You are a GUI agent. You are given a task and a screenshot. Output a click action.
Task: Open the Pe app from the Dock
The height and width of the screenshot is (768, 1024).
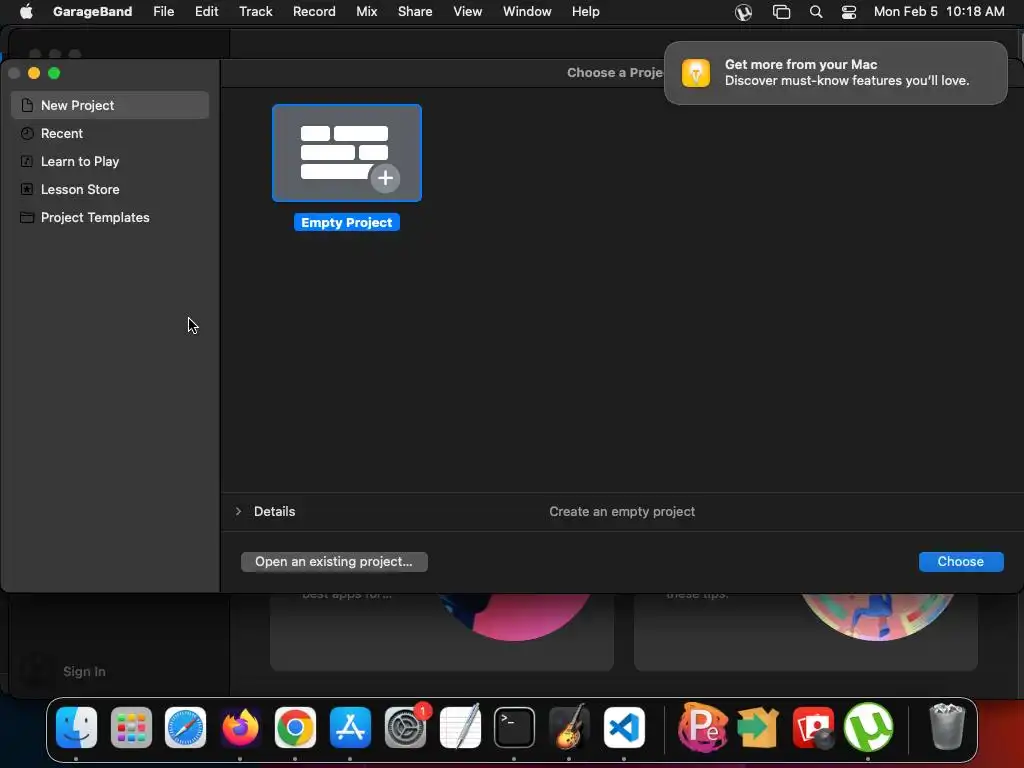703,727
